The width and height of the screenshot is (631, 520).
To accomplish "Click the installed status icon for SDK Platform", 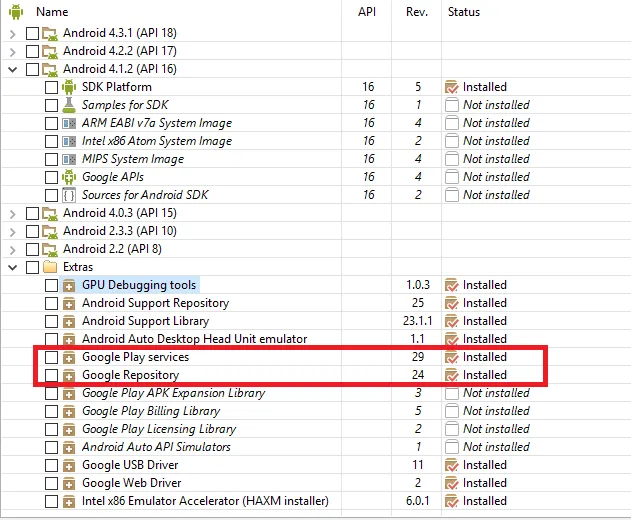I will (x=452, y=87).
